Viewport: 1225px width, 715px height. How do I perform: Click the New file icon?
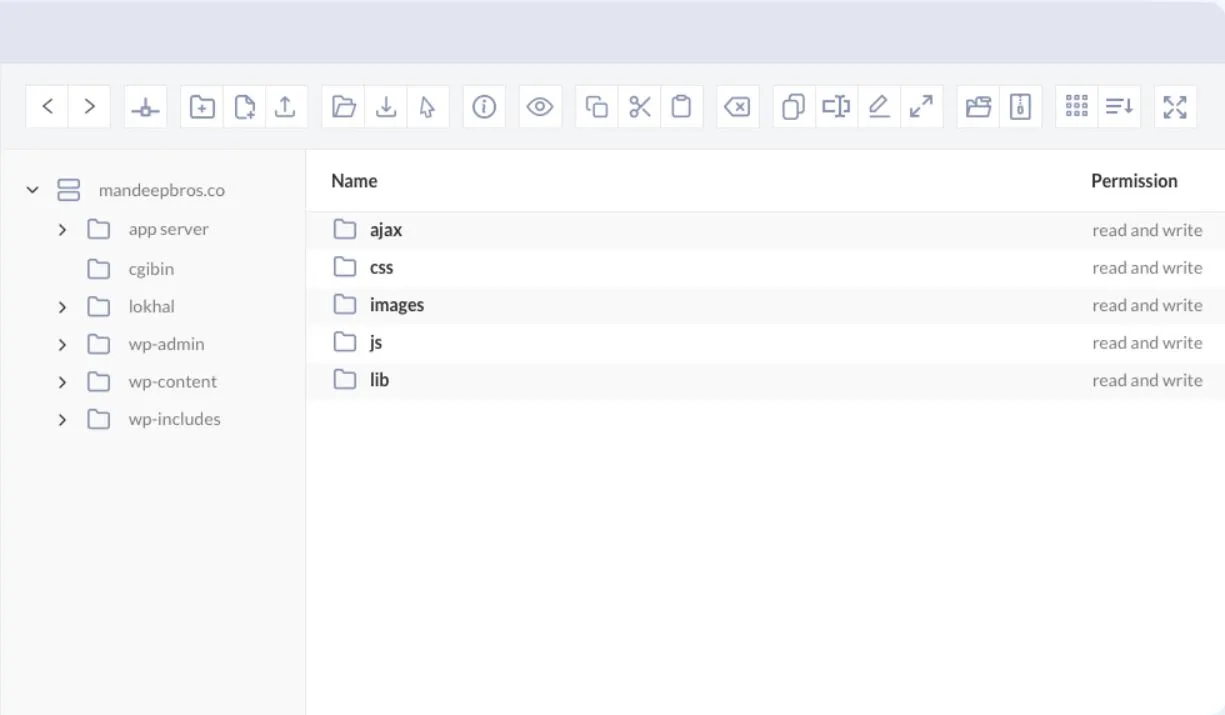[245, 105]
